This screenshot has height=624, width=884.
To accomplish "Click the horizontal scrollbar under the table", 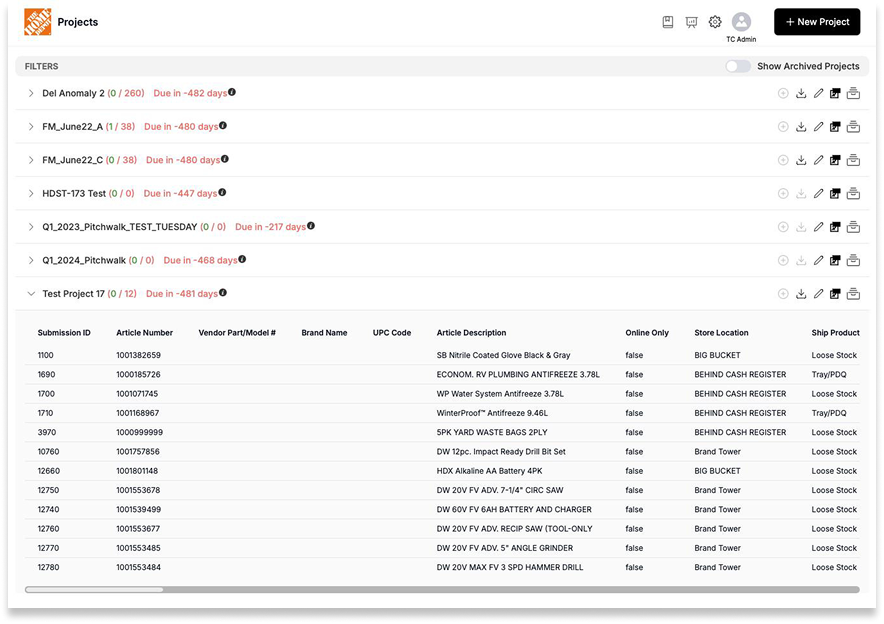I will pos(442,590).
